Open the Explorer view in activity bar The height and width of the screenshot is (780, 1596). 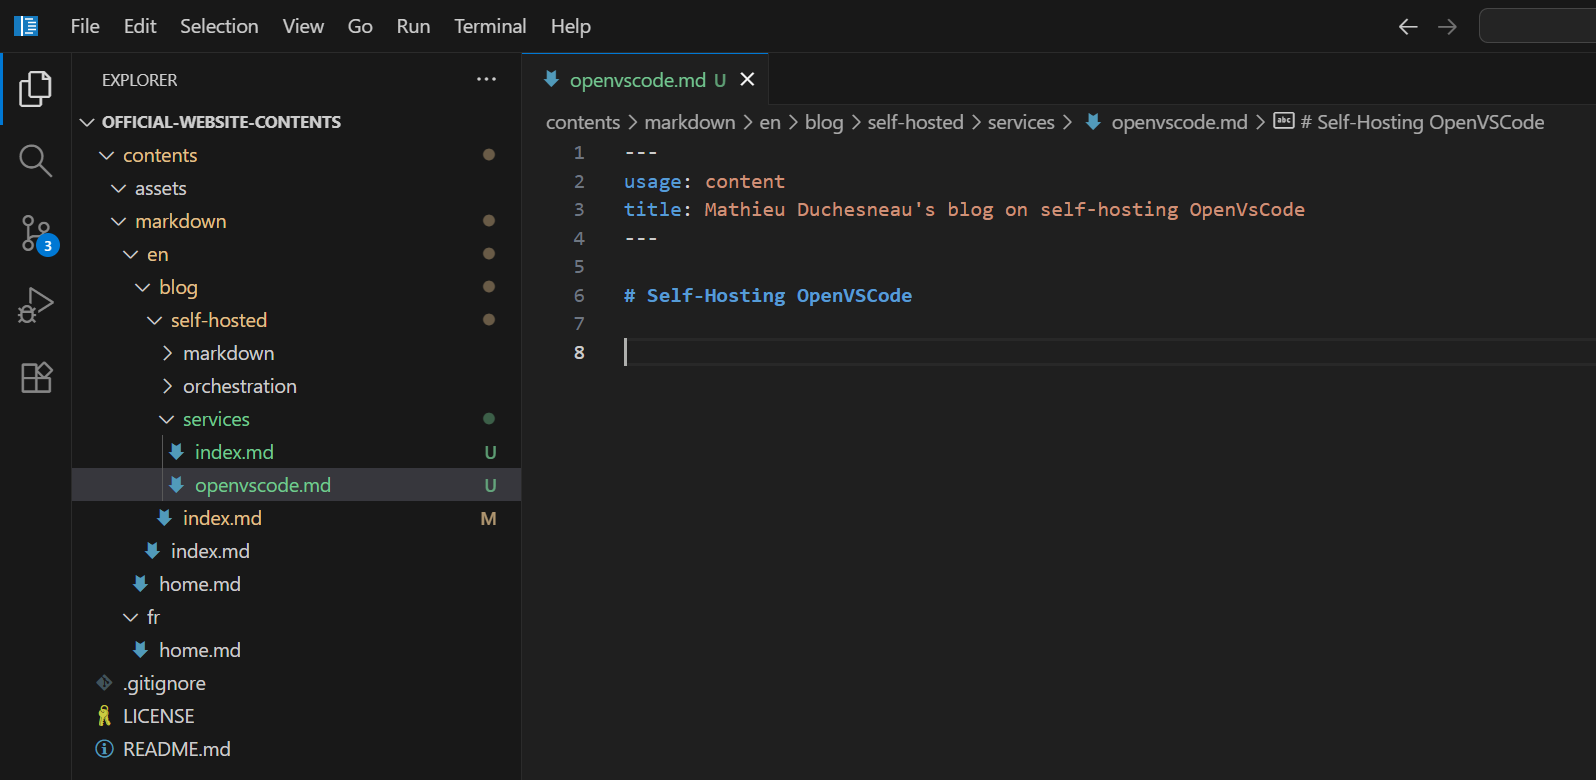36,89
